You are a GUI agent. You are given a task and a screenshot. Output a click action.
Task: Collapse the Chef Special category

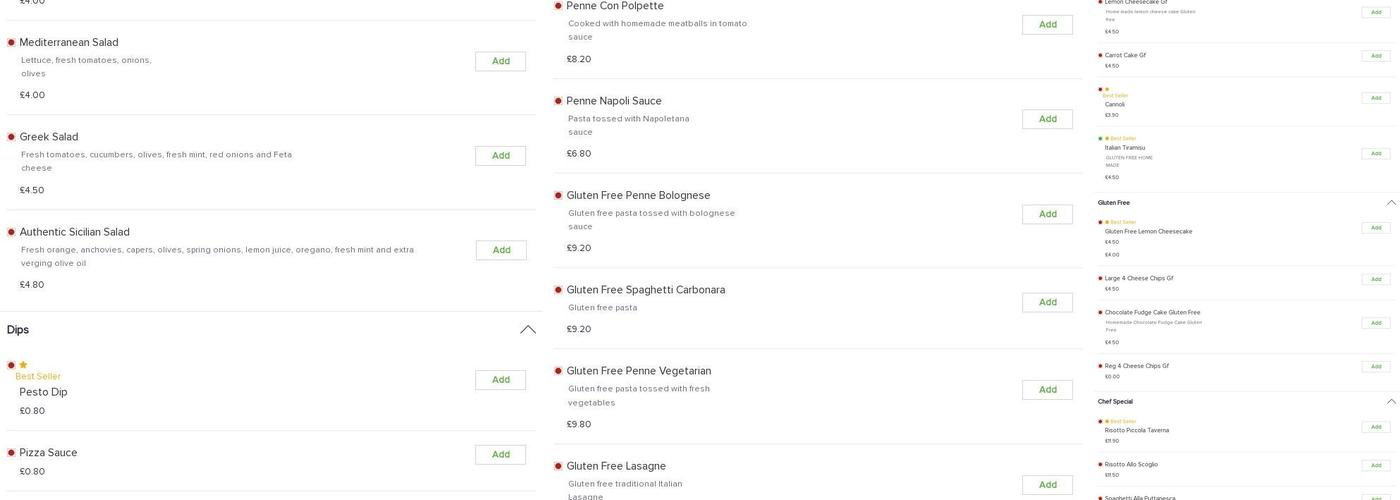click(x=1390, y=402)
